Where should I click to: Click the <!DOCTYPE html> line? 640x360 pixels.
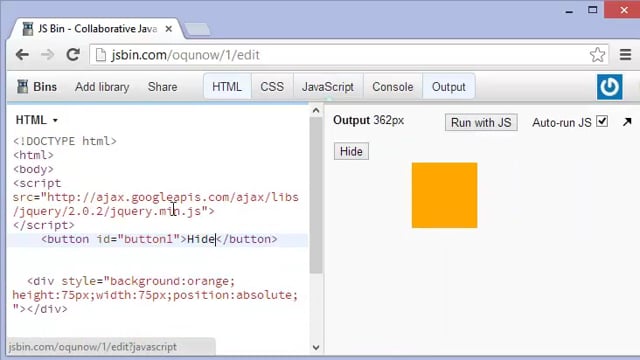[x=64, y=141]
